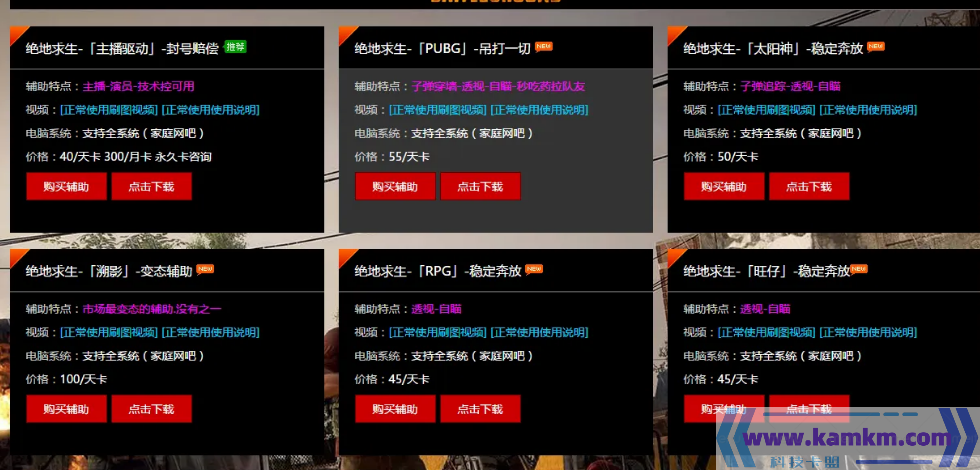Click 支持全系统（家庭网吧）in 太阳神 card
Image resolution: width=980 pixels, height=470 pixels.
[801, 133]
